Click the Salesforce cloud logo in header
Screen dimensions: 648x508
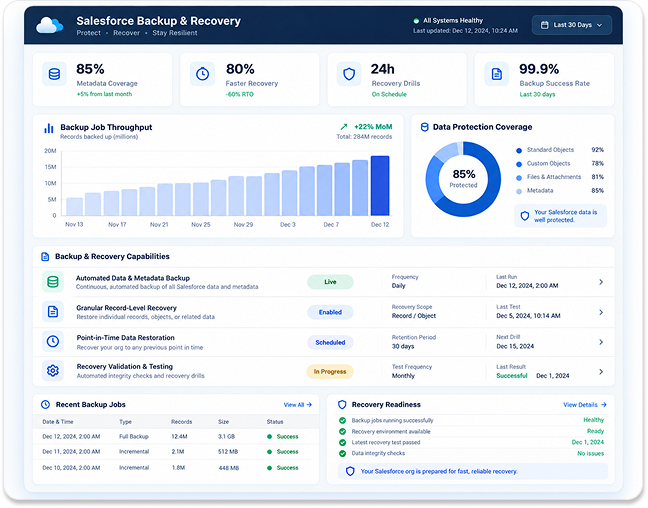(49, 25)
